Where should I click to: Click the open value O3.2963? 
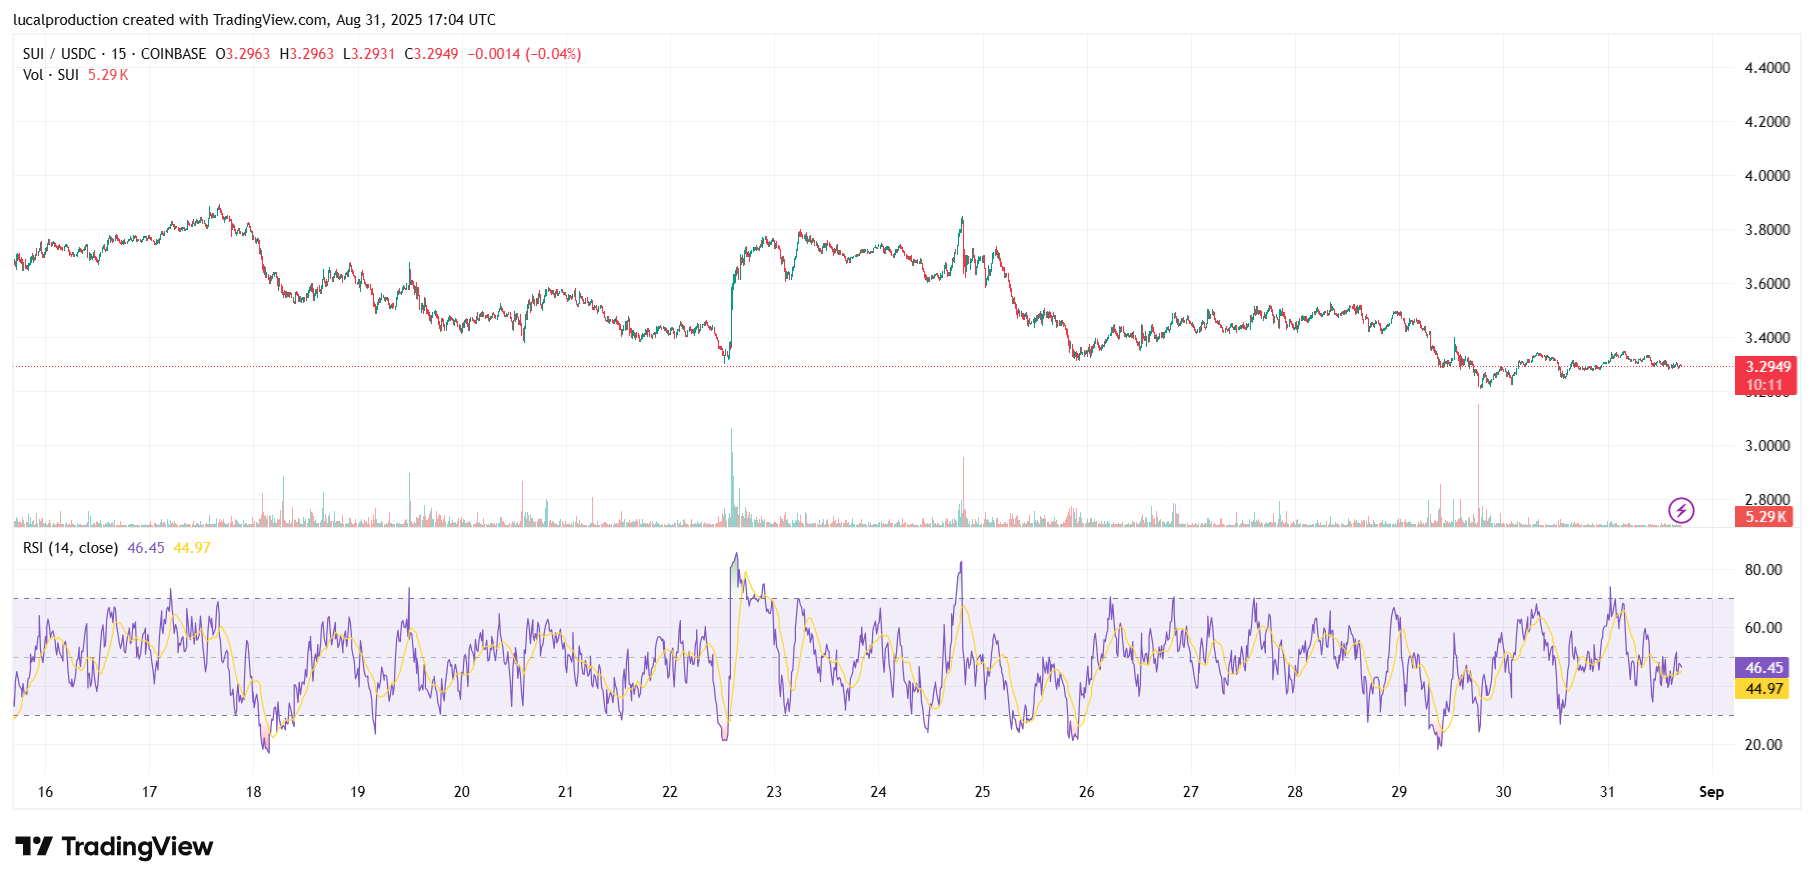(243, 54)
